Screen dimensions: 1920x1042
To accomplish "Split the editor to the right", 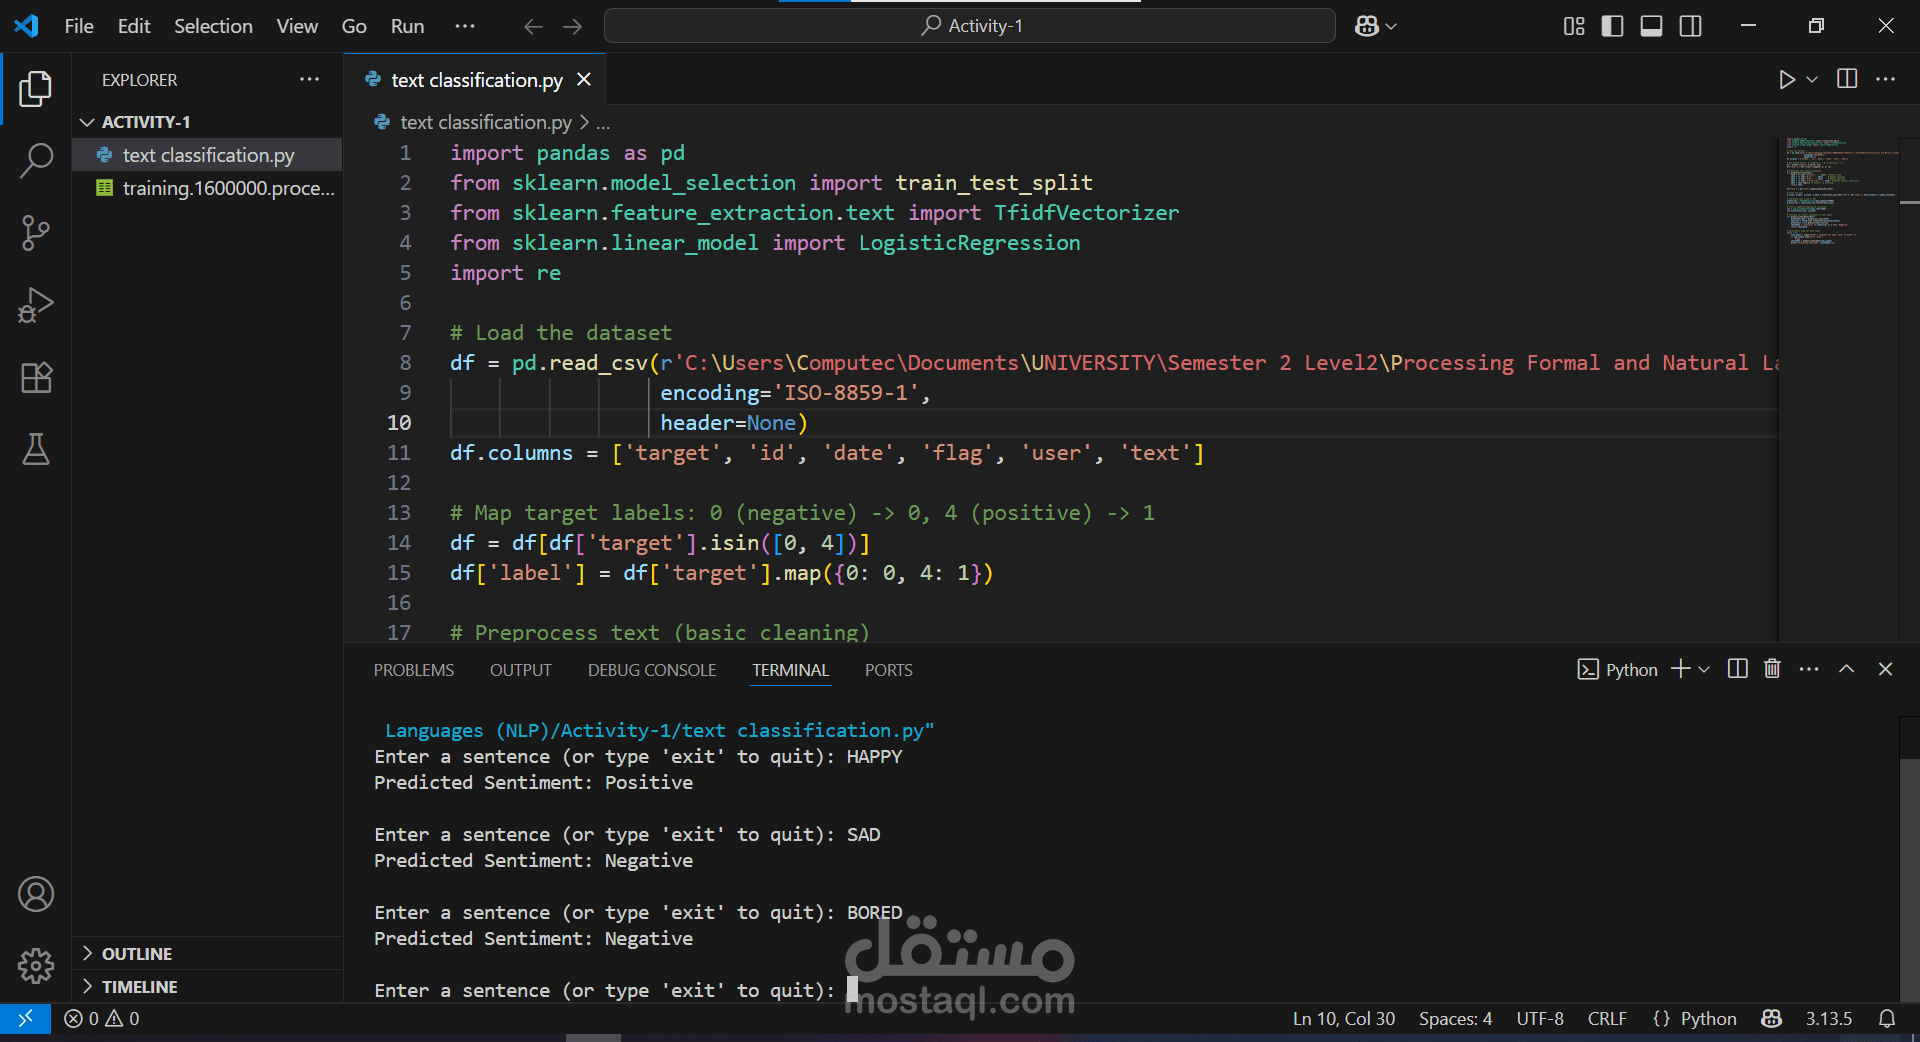I will coord(1847,79).
